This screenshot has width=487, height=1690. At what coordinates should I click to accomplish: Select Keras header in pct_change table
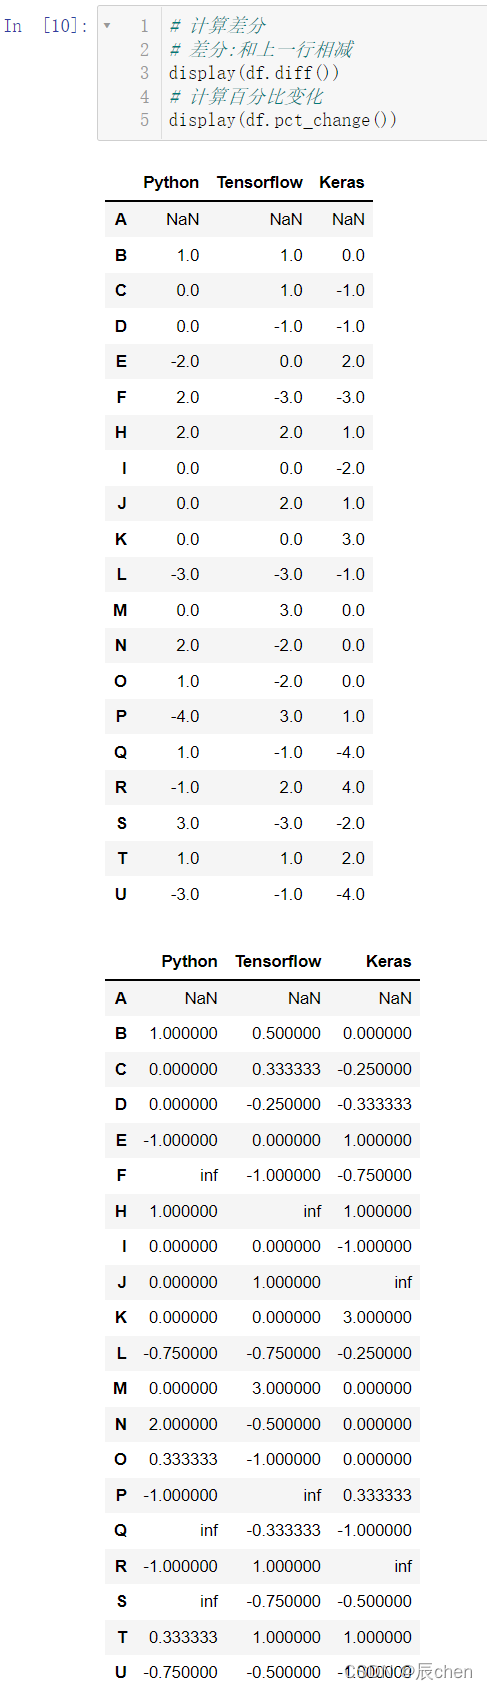pos(389,961)
